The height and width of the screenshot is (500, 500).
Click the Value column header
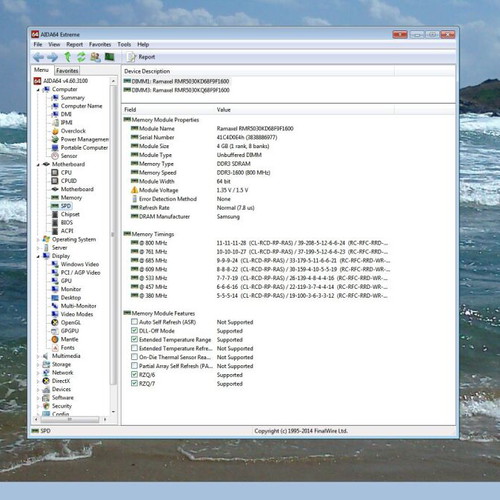304,110
